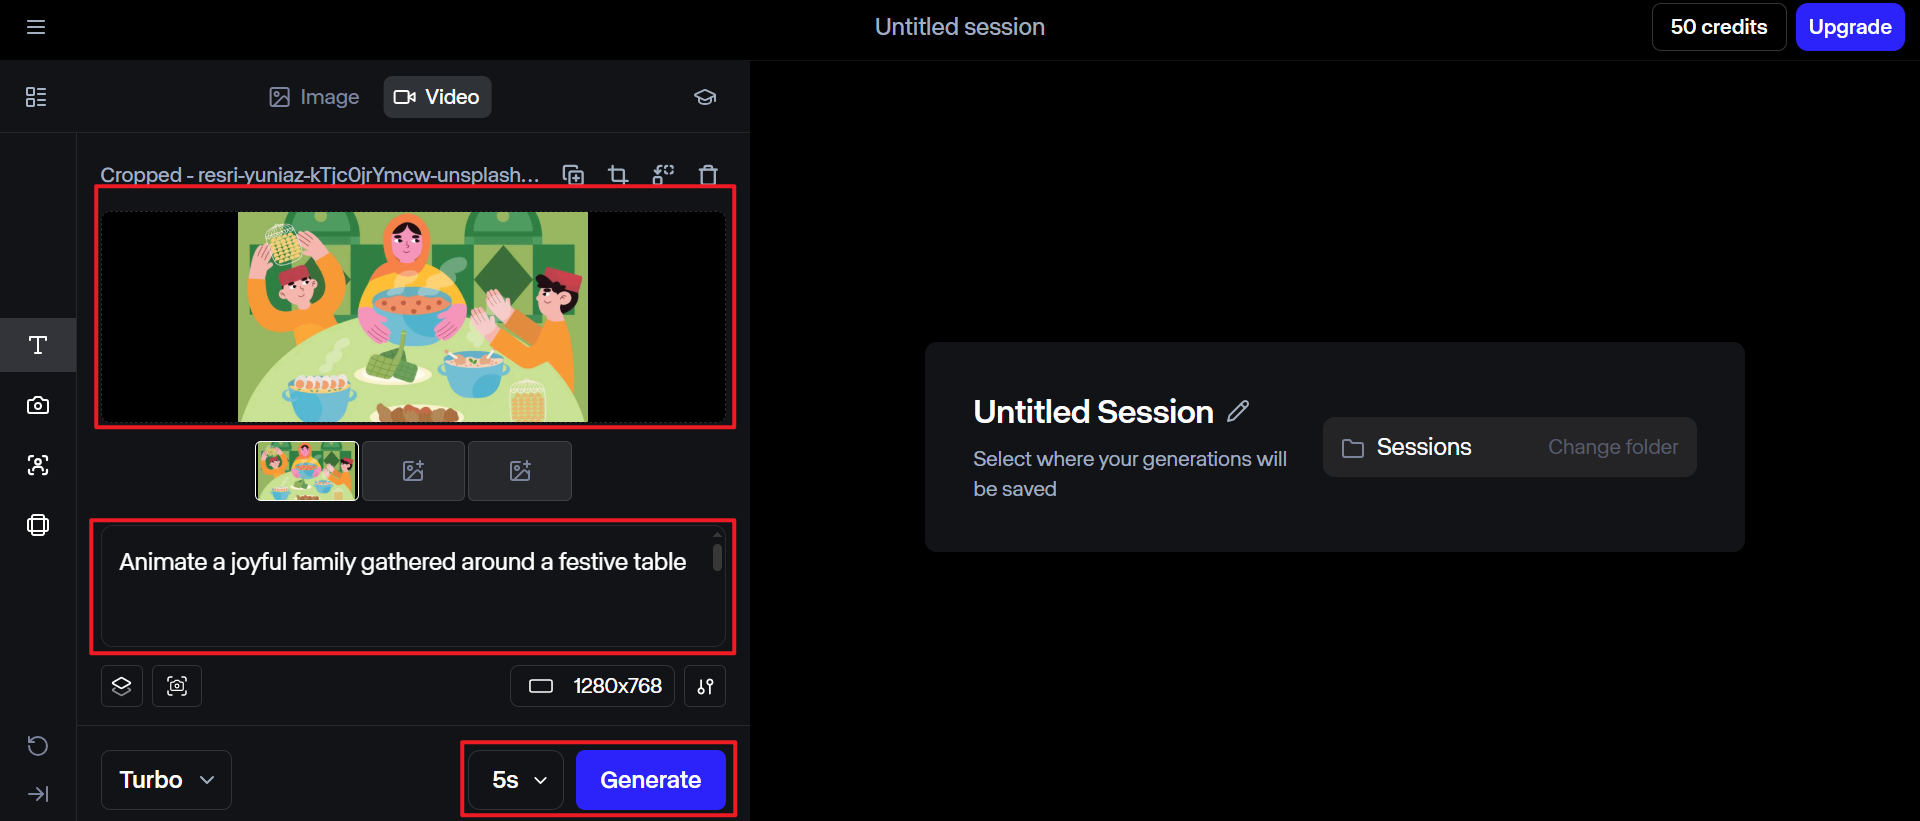1920x821 pixels.
Task: Click the trash icon to delete image
Action: click(708, 175)
